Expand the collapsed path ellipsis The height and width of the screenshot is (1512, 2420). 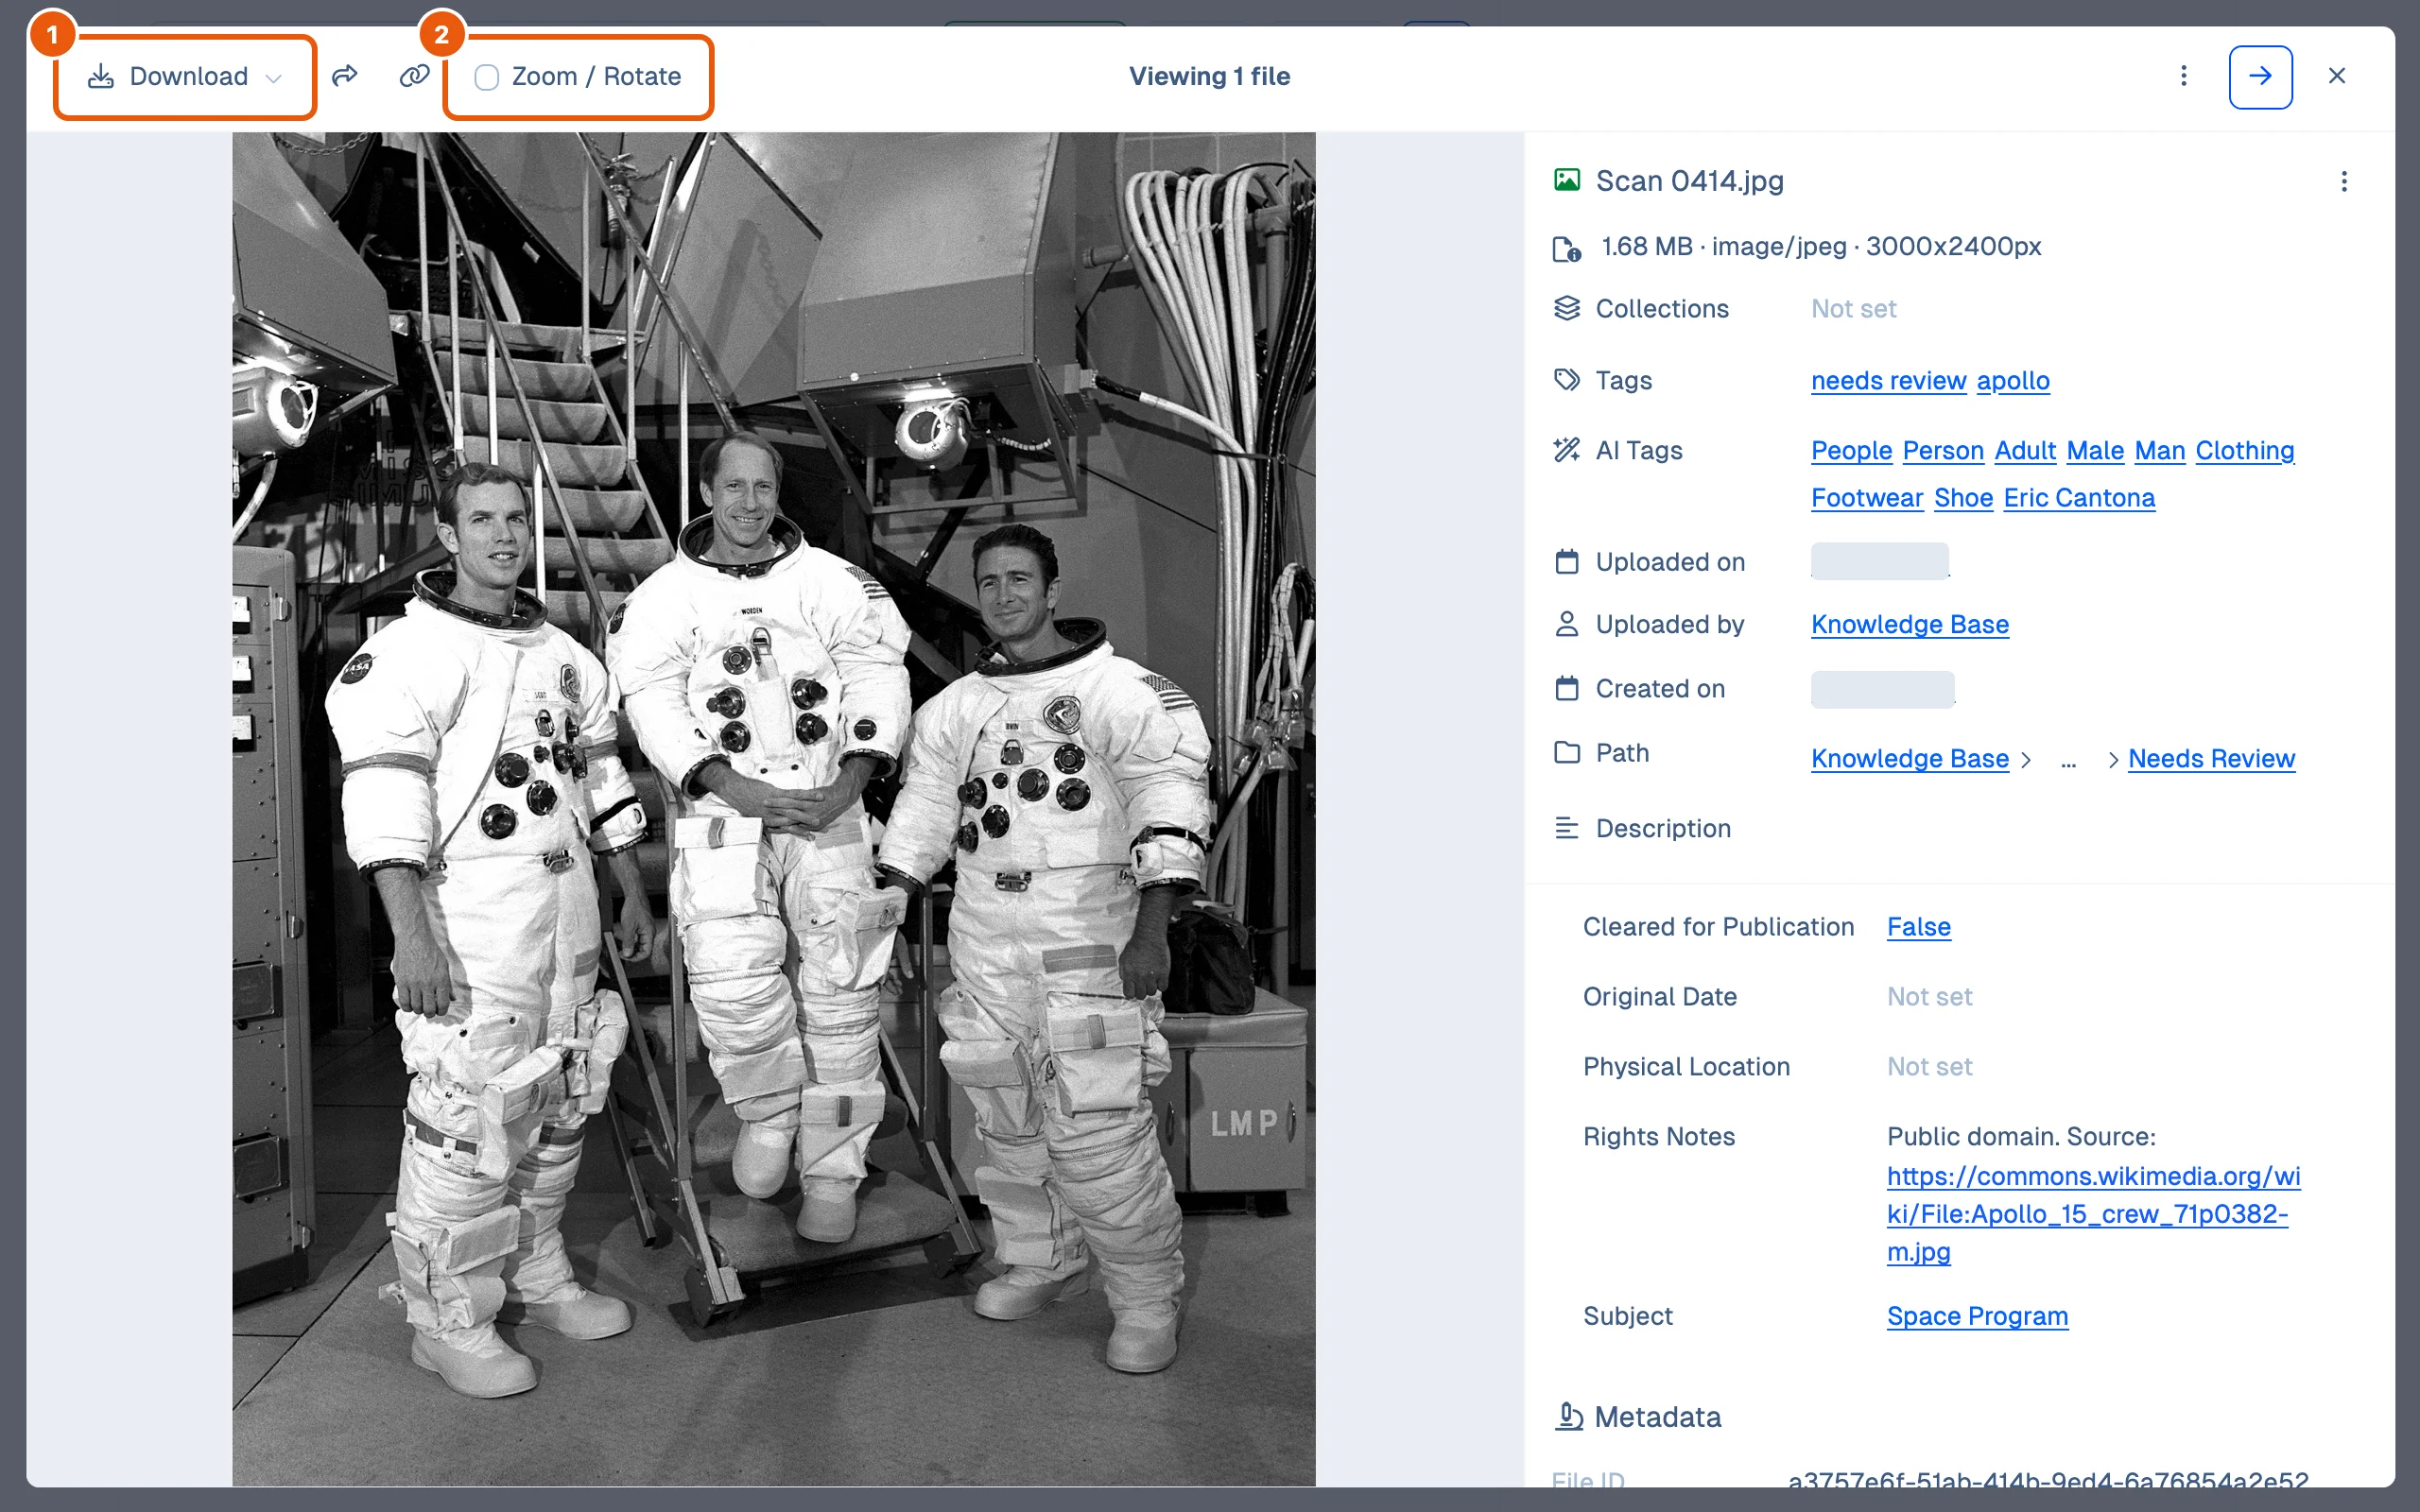point(2068,761)
